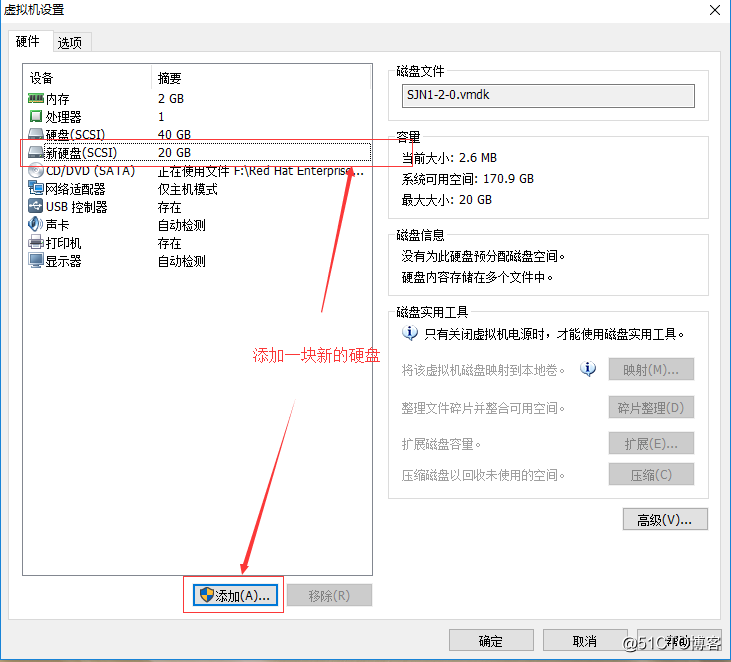Click the 压缩(C) button
The width and height of the screenshot is (731, 662).
pyautogui.click(x=651, y=475)
